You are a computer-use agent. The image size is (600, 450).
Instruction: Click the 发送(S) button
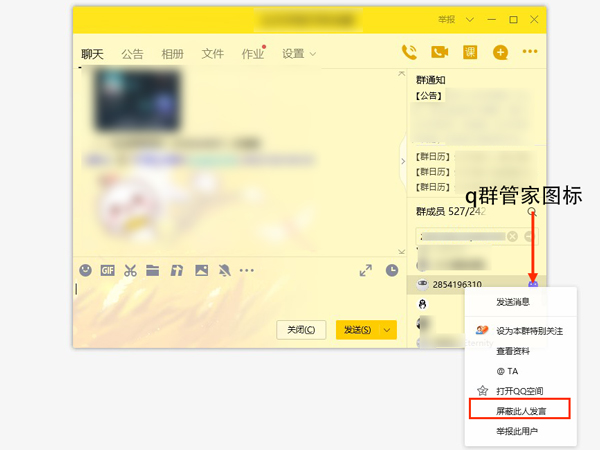click(357, 329)
